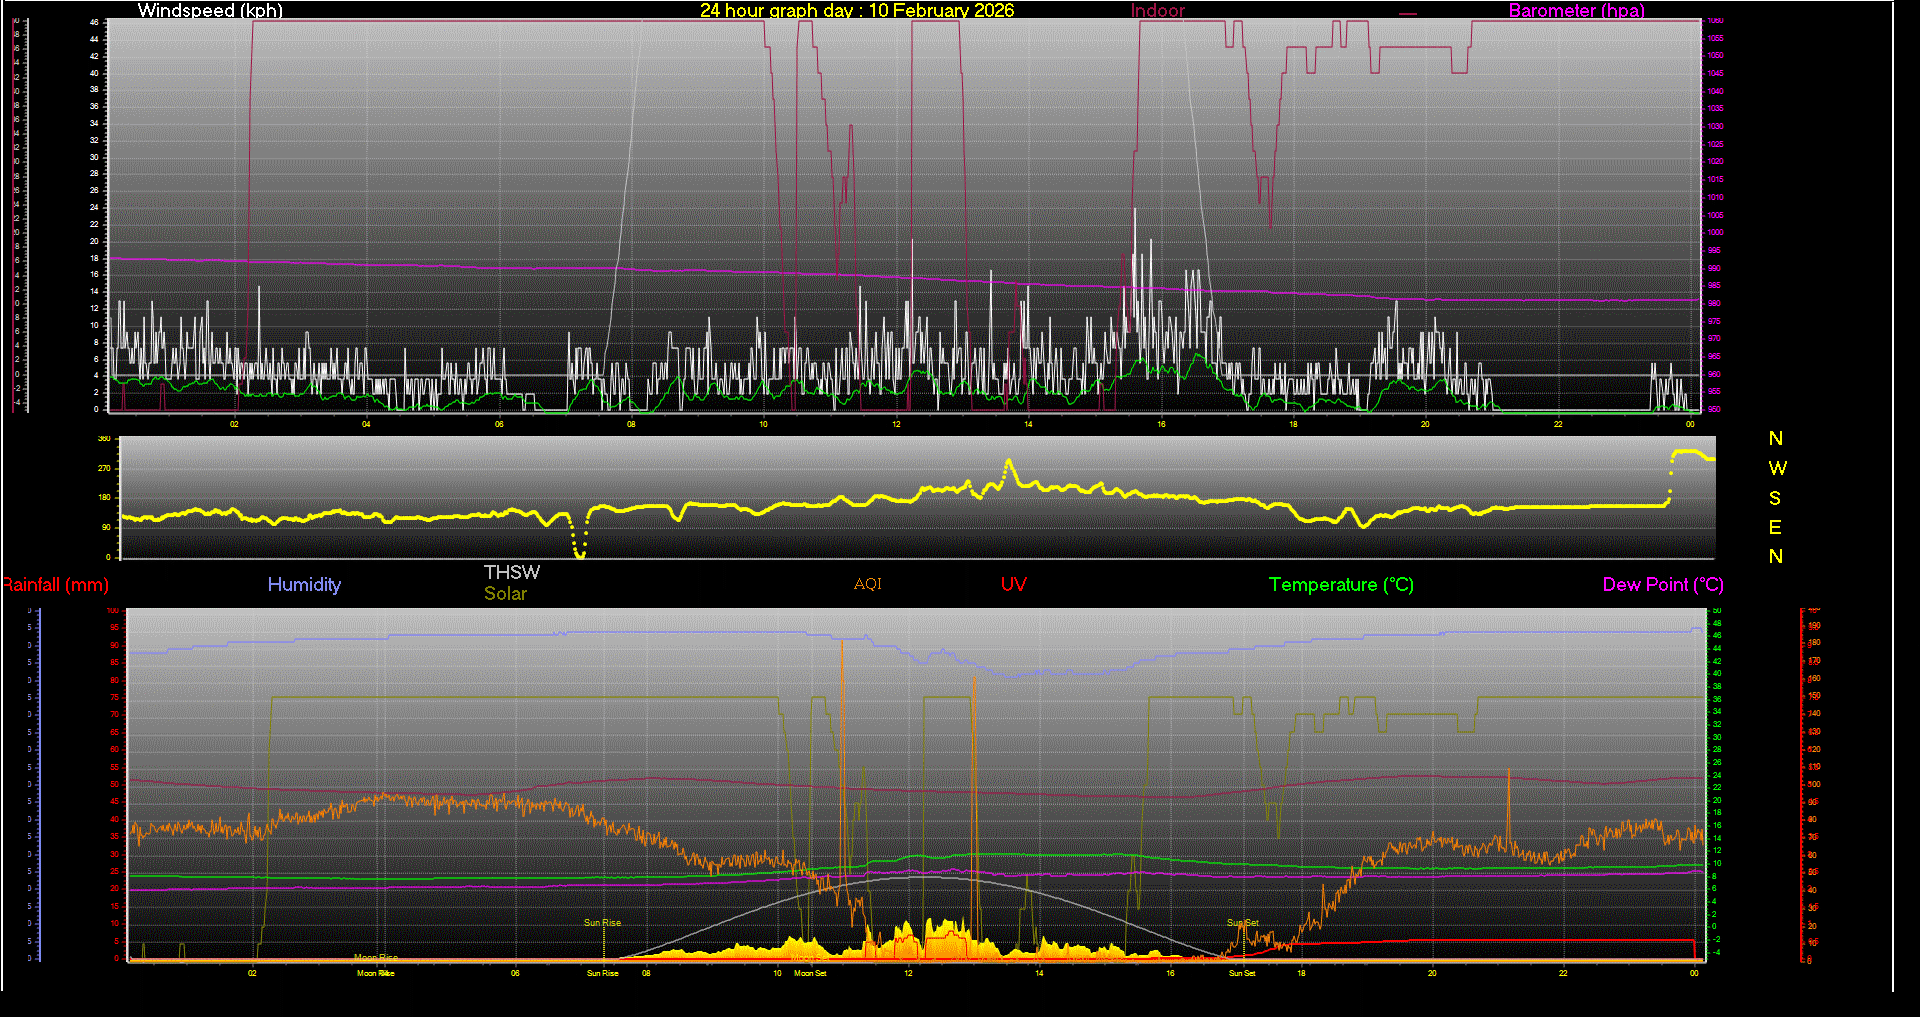Click the Sun Rise marker label
This screenshot has height=1017, width=1920.
point(601,922)
